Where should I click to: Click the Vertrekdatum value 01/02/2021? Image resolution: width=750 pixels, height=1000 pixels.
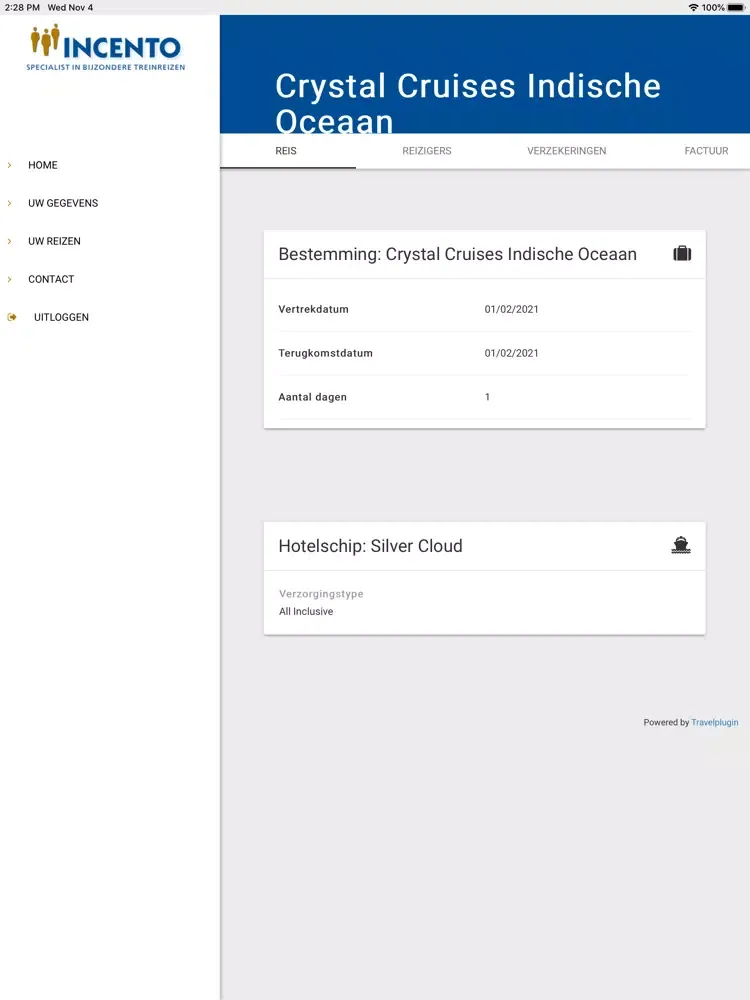tap(511, 309)
